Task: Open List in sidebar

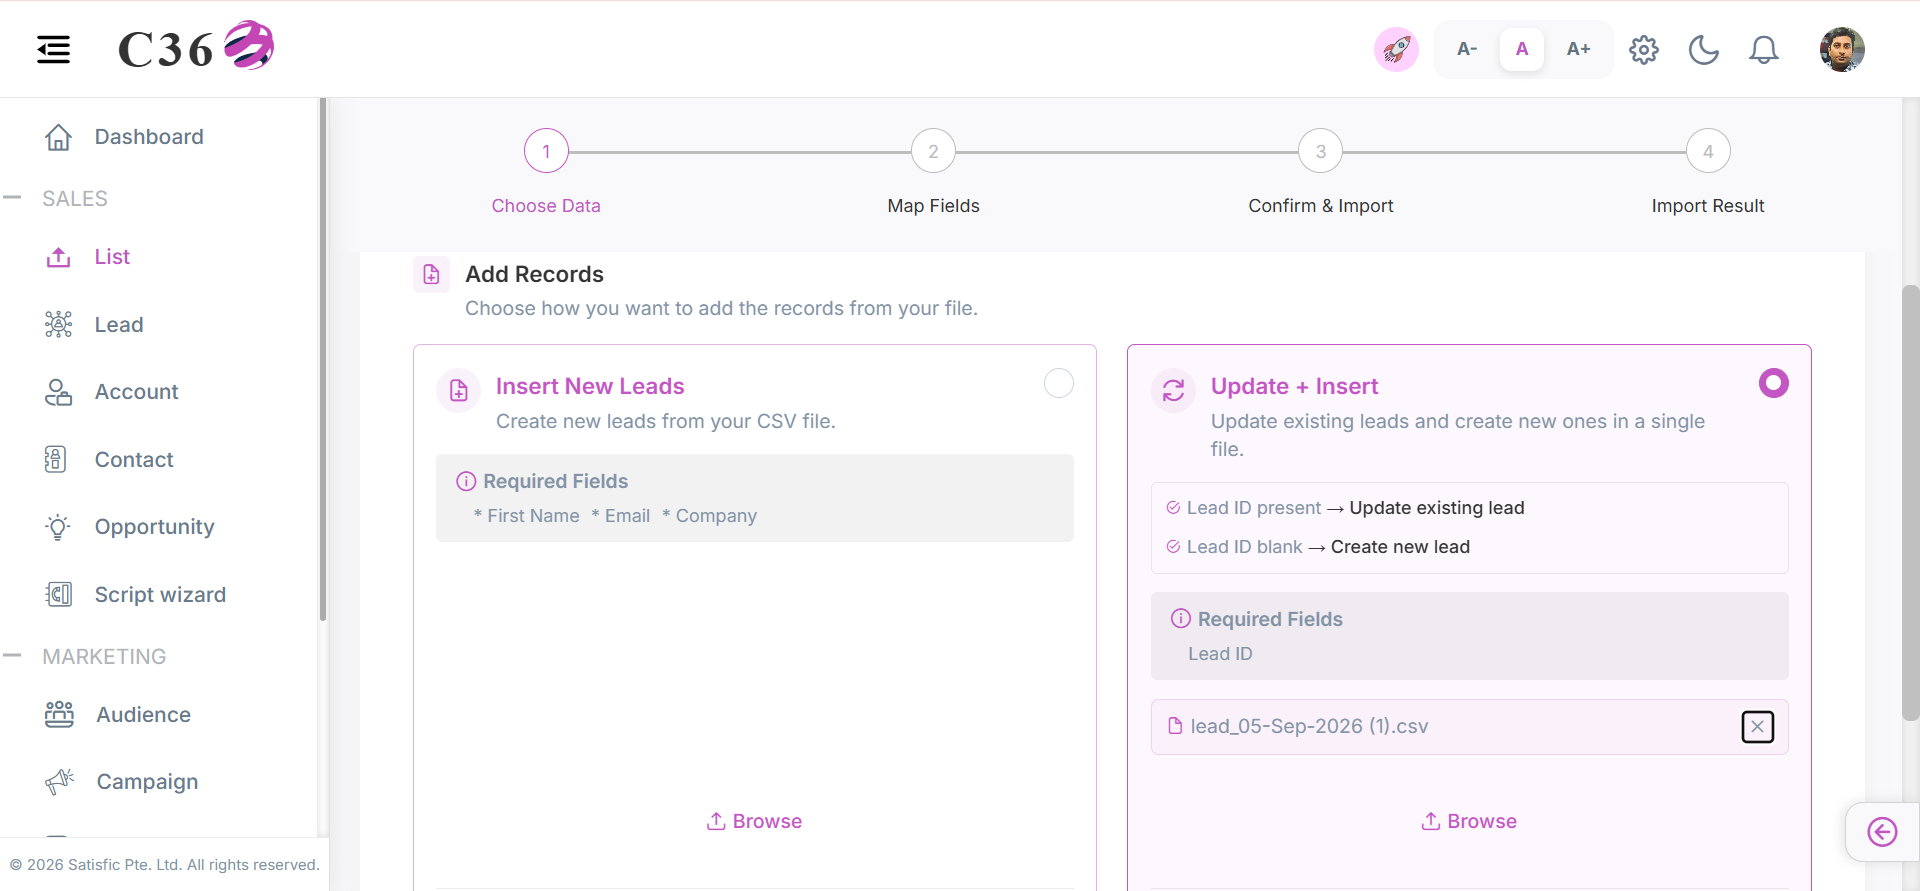Action: pos(112,257)
